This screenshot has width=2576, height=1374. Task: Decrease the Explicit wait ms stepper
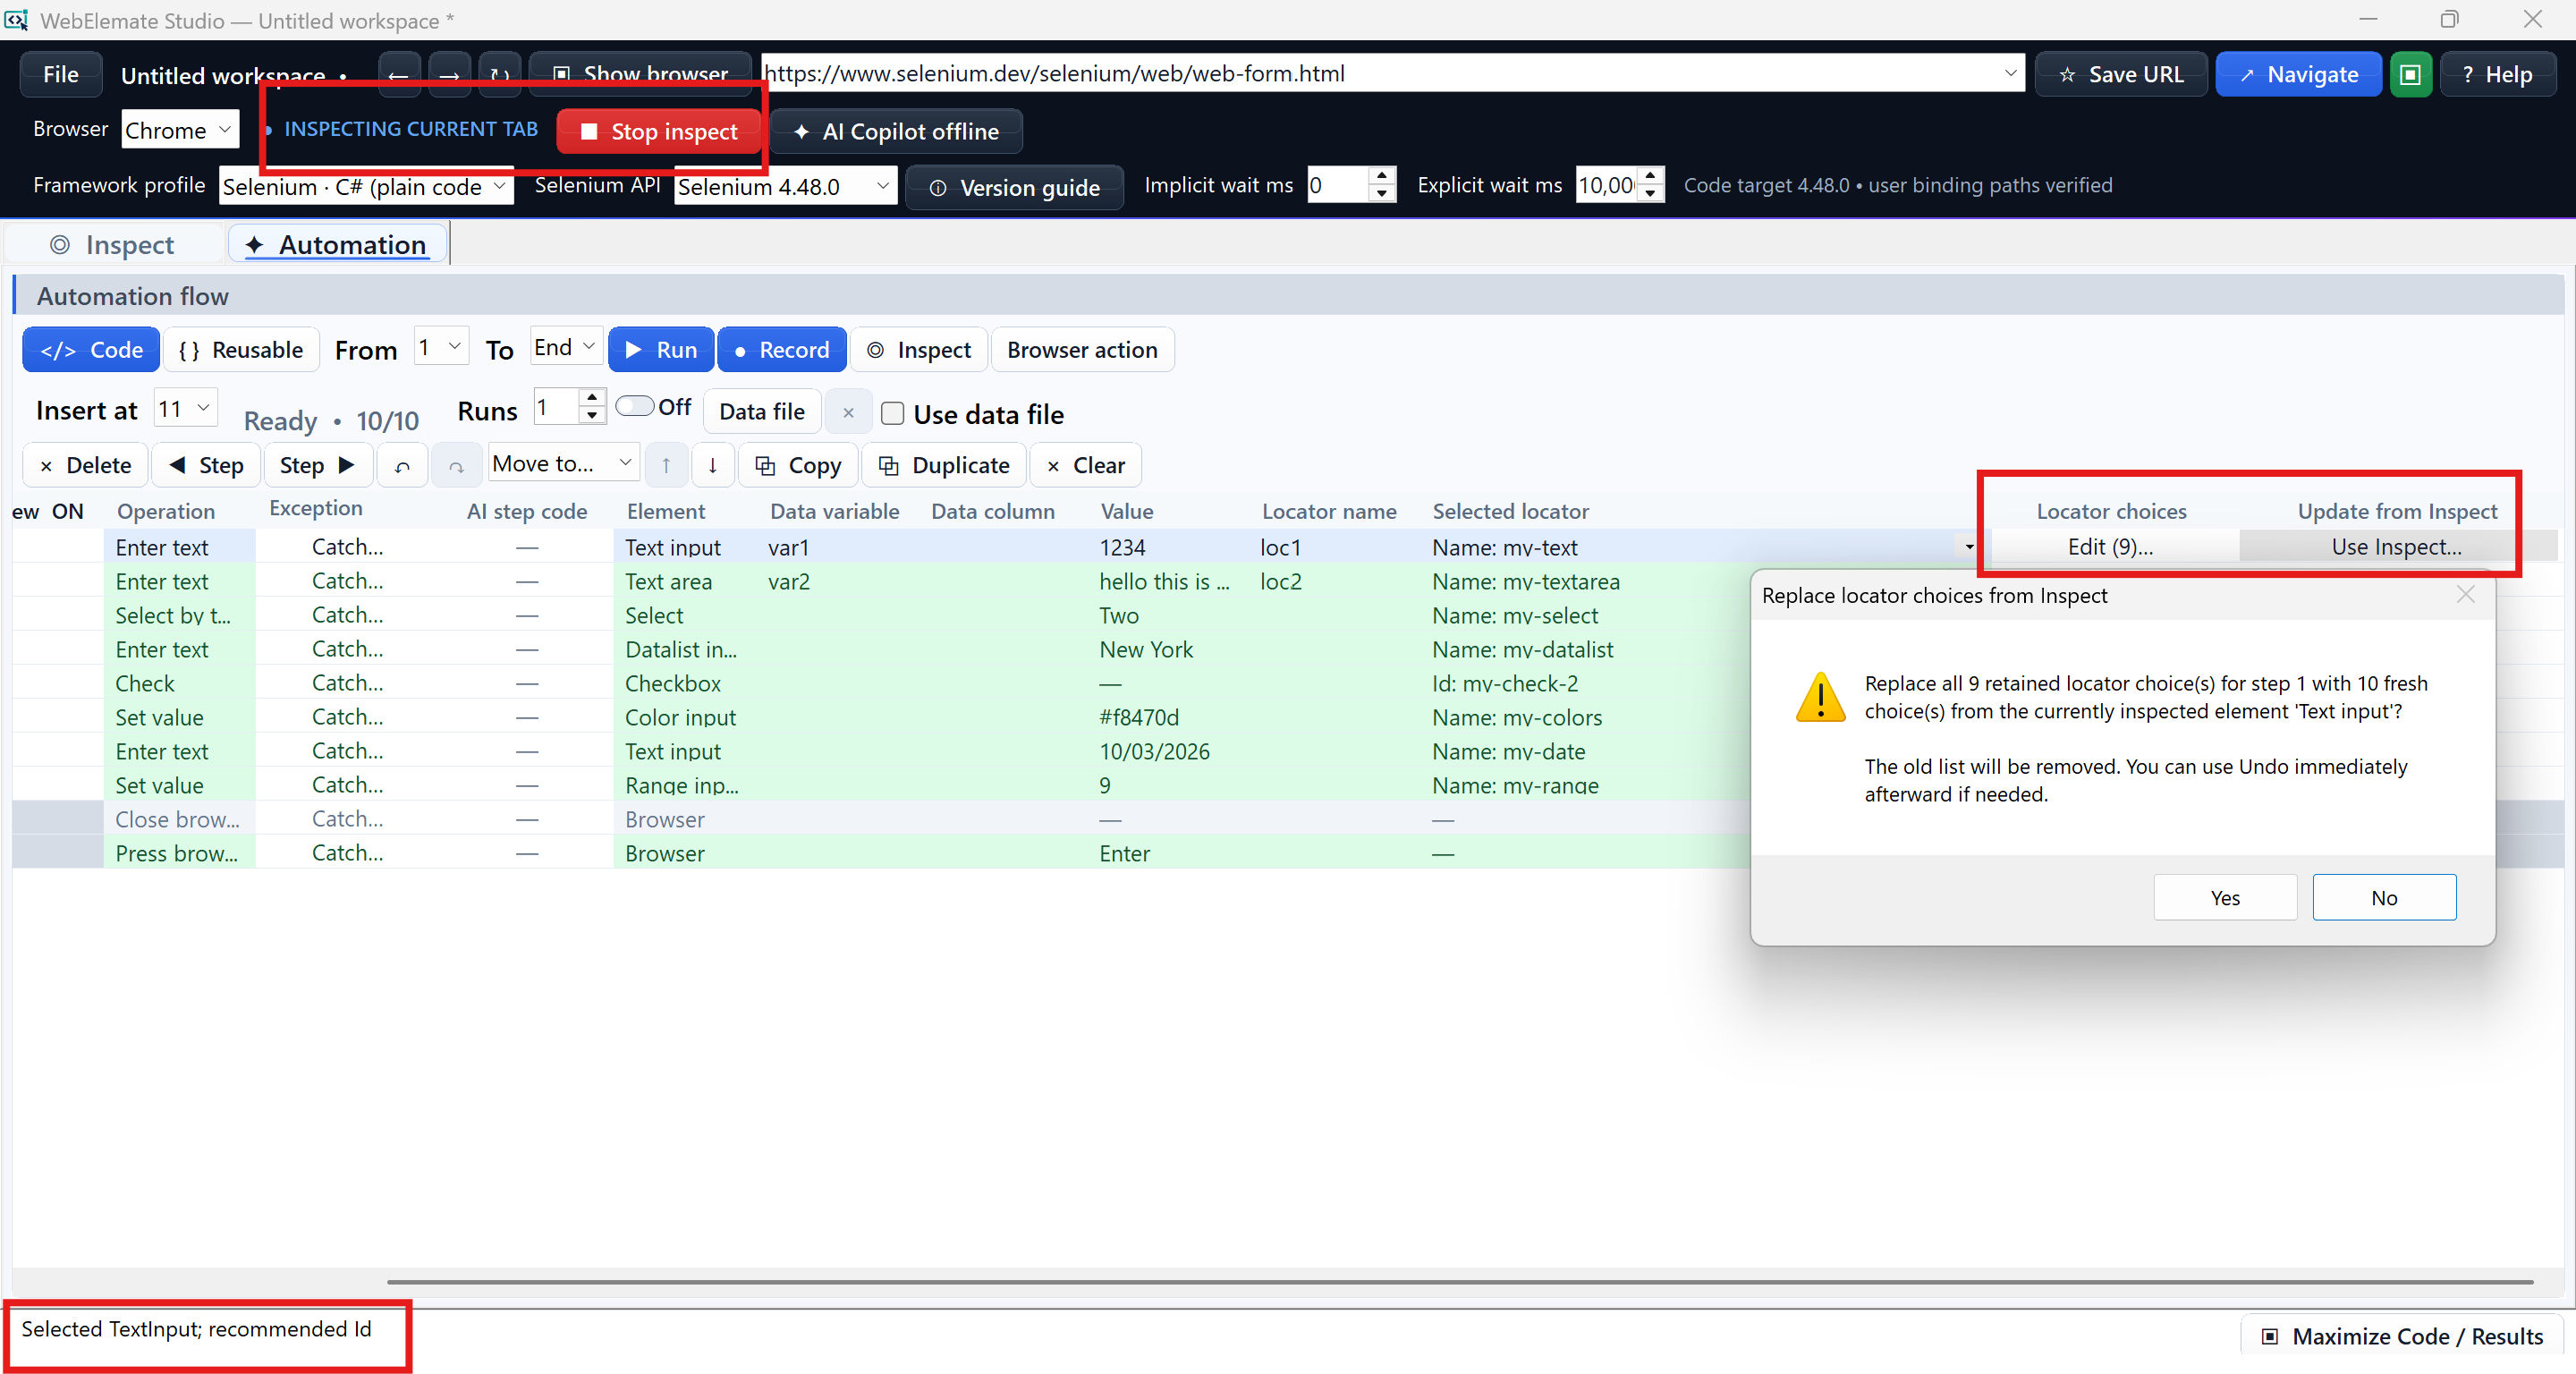tap(1650, 194)
